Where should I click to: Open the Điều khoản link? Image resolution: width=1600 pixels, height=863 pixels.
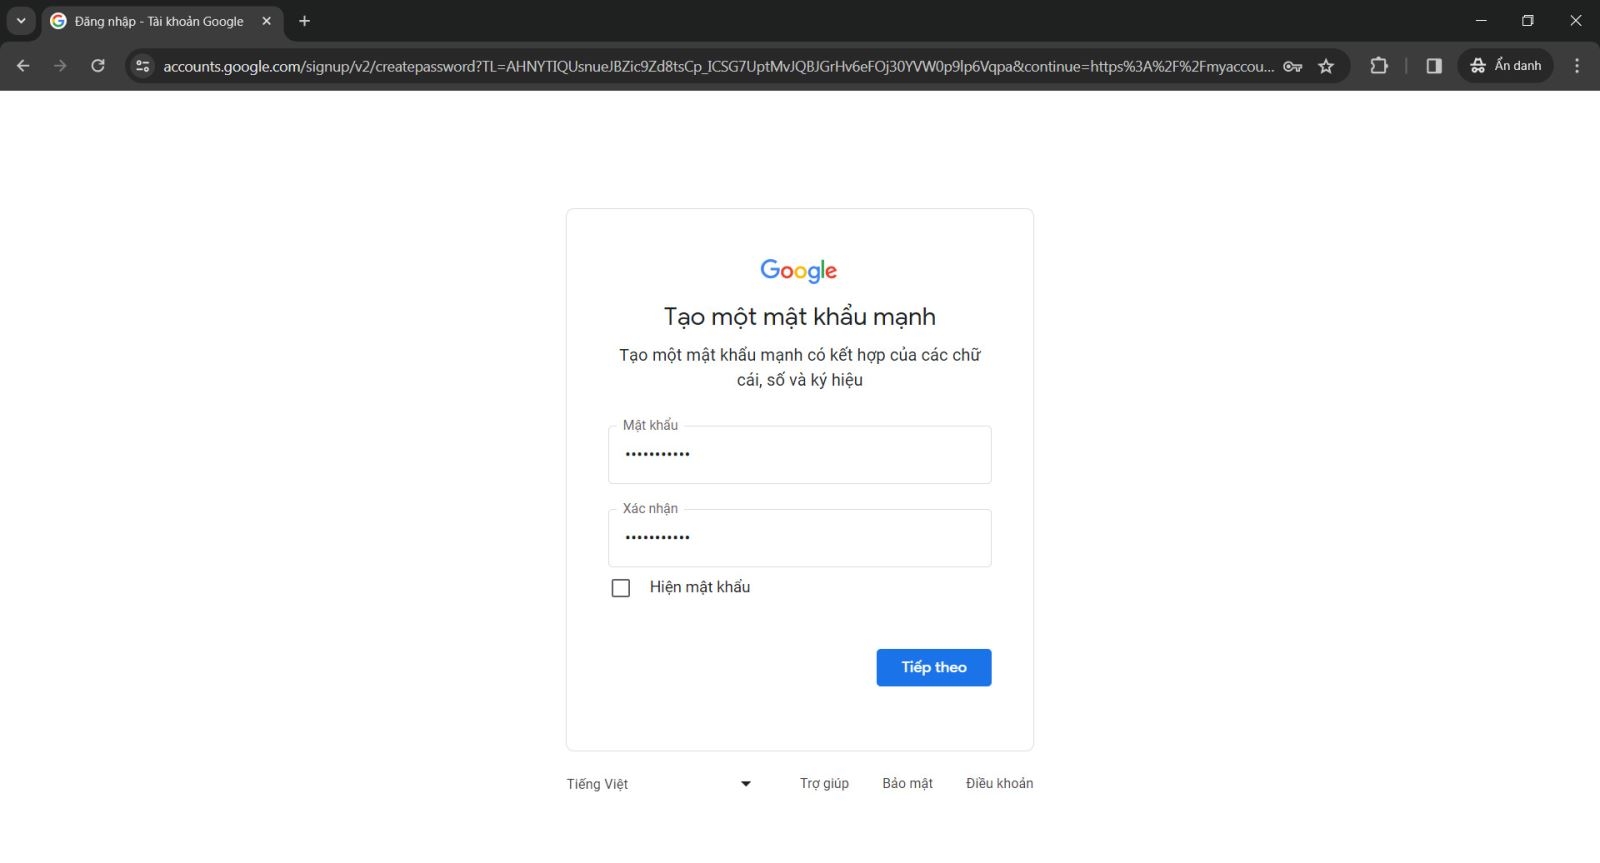(x=1000, y=783)
